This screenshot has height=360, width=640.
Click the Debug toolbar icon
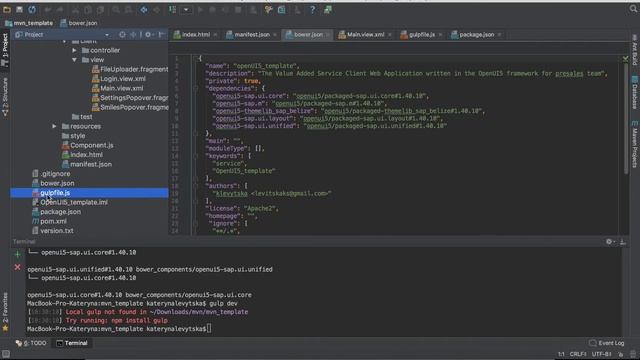click(x=212, y=9)
